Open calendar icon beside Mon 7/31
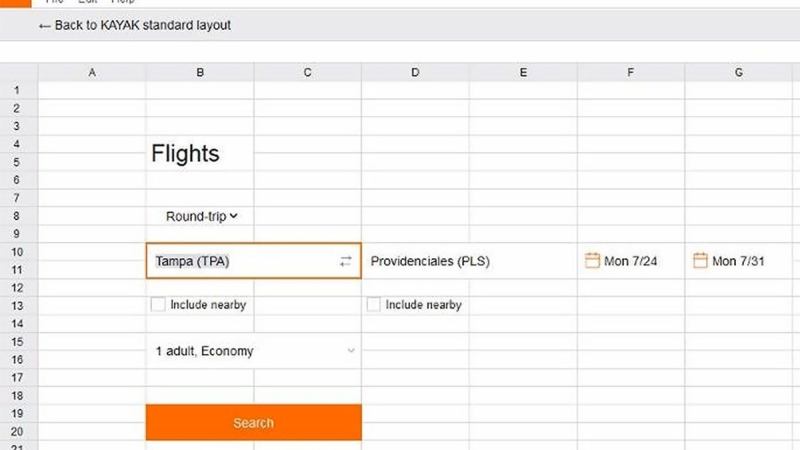 pos(700,261)
